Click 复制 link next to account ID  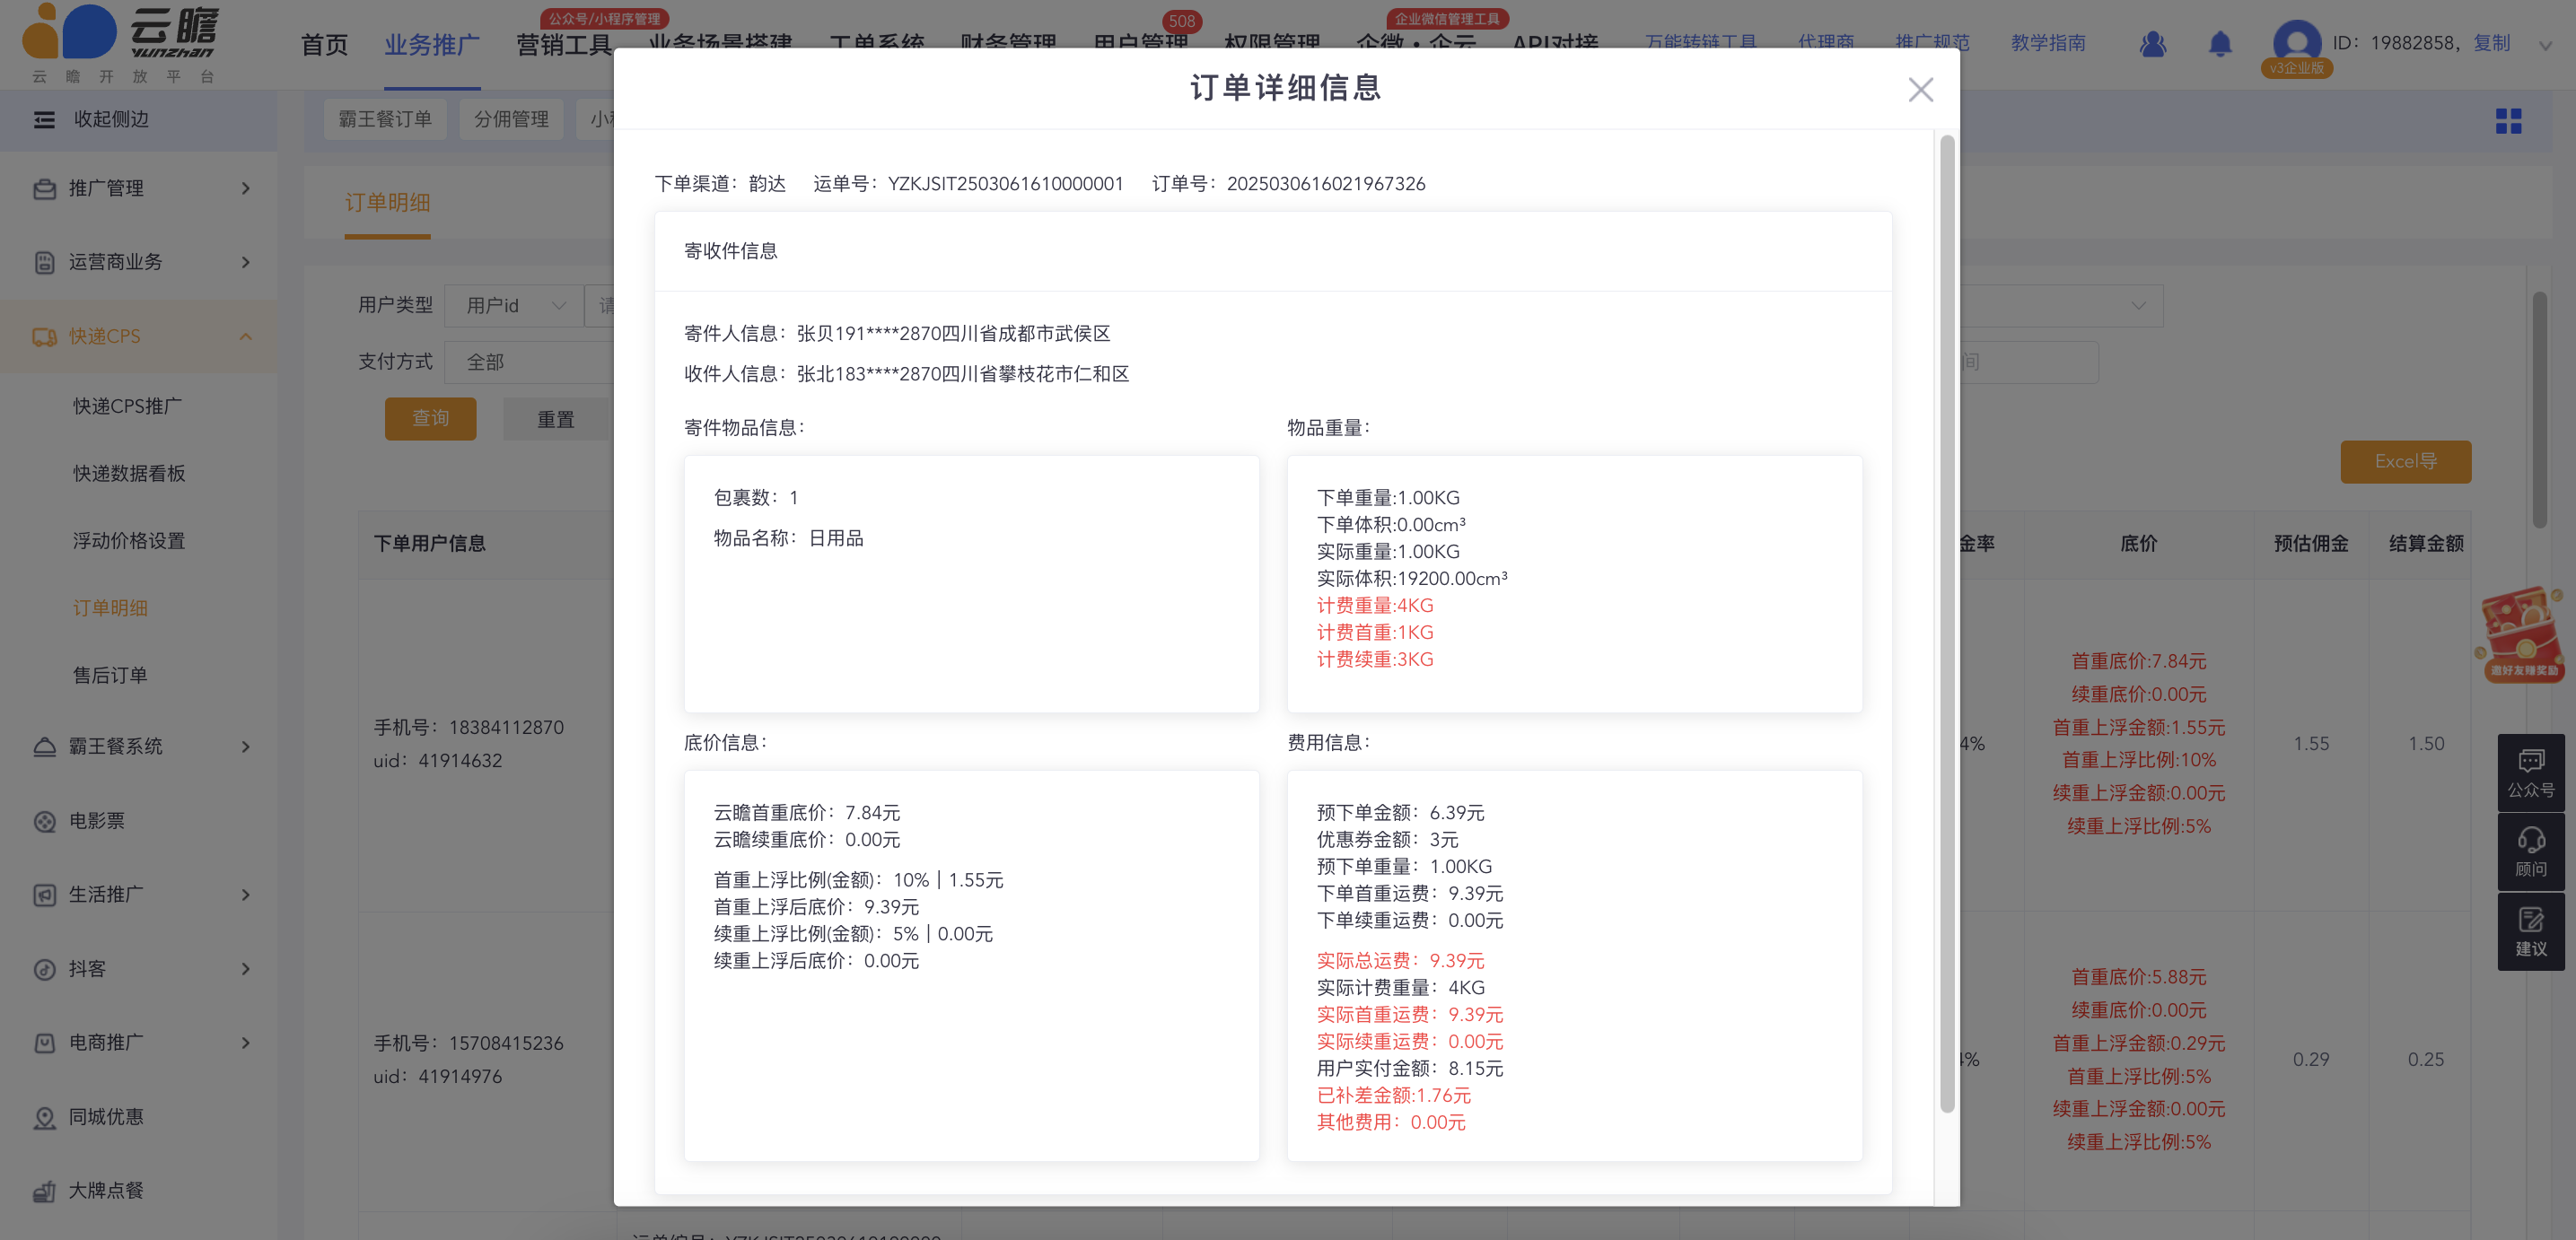point(2491,43)
